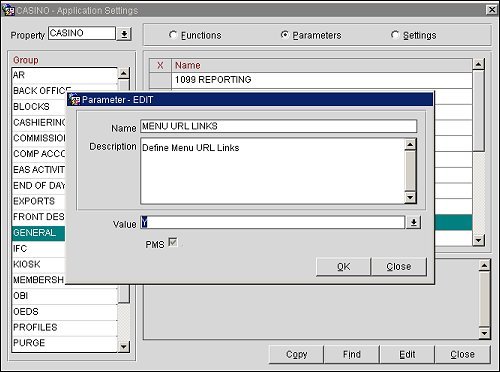Click Close in the Parameter EDIT dialog
Viewport: 500px width, 372px height.
[x=399, y=267]
